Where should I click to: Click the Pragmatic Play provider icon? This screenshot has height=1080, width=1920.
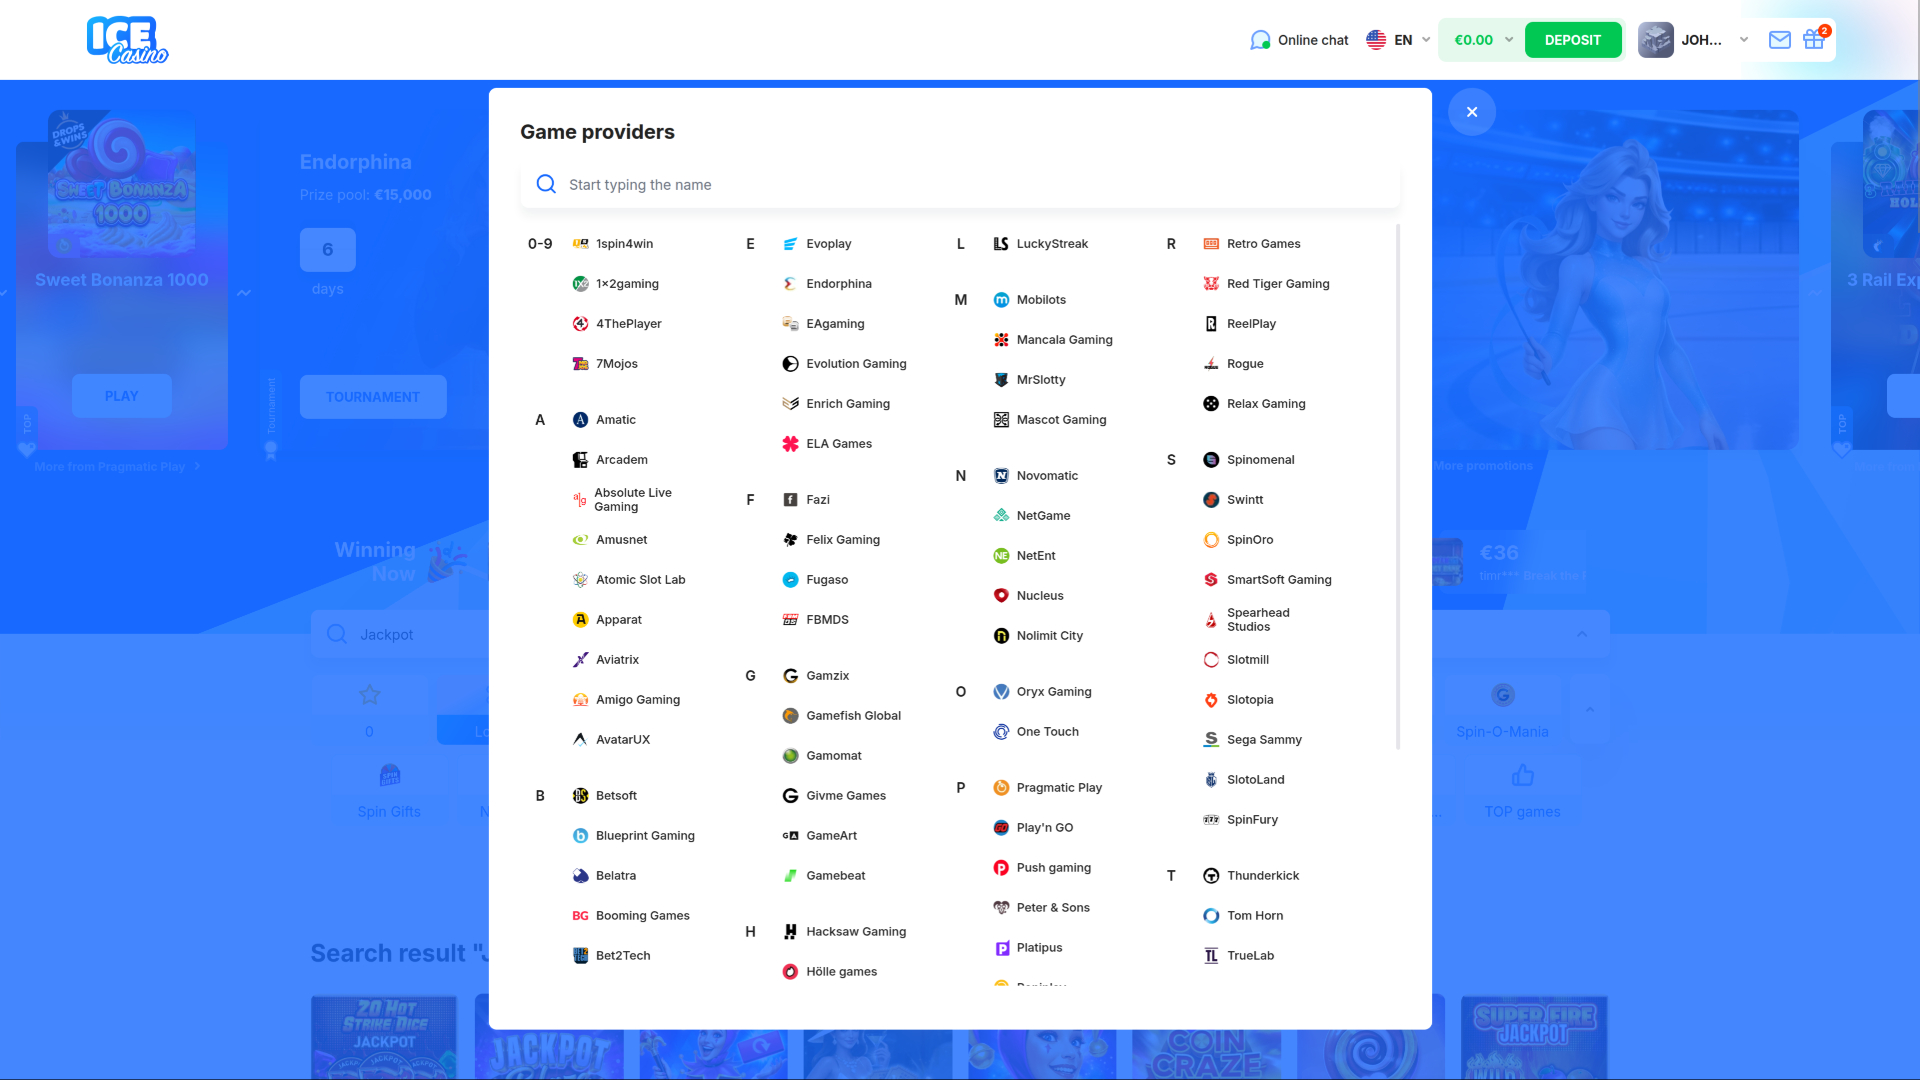click(x=1001, y=788)
